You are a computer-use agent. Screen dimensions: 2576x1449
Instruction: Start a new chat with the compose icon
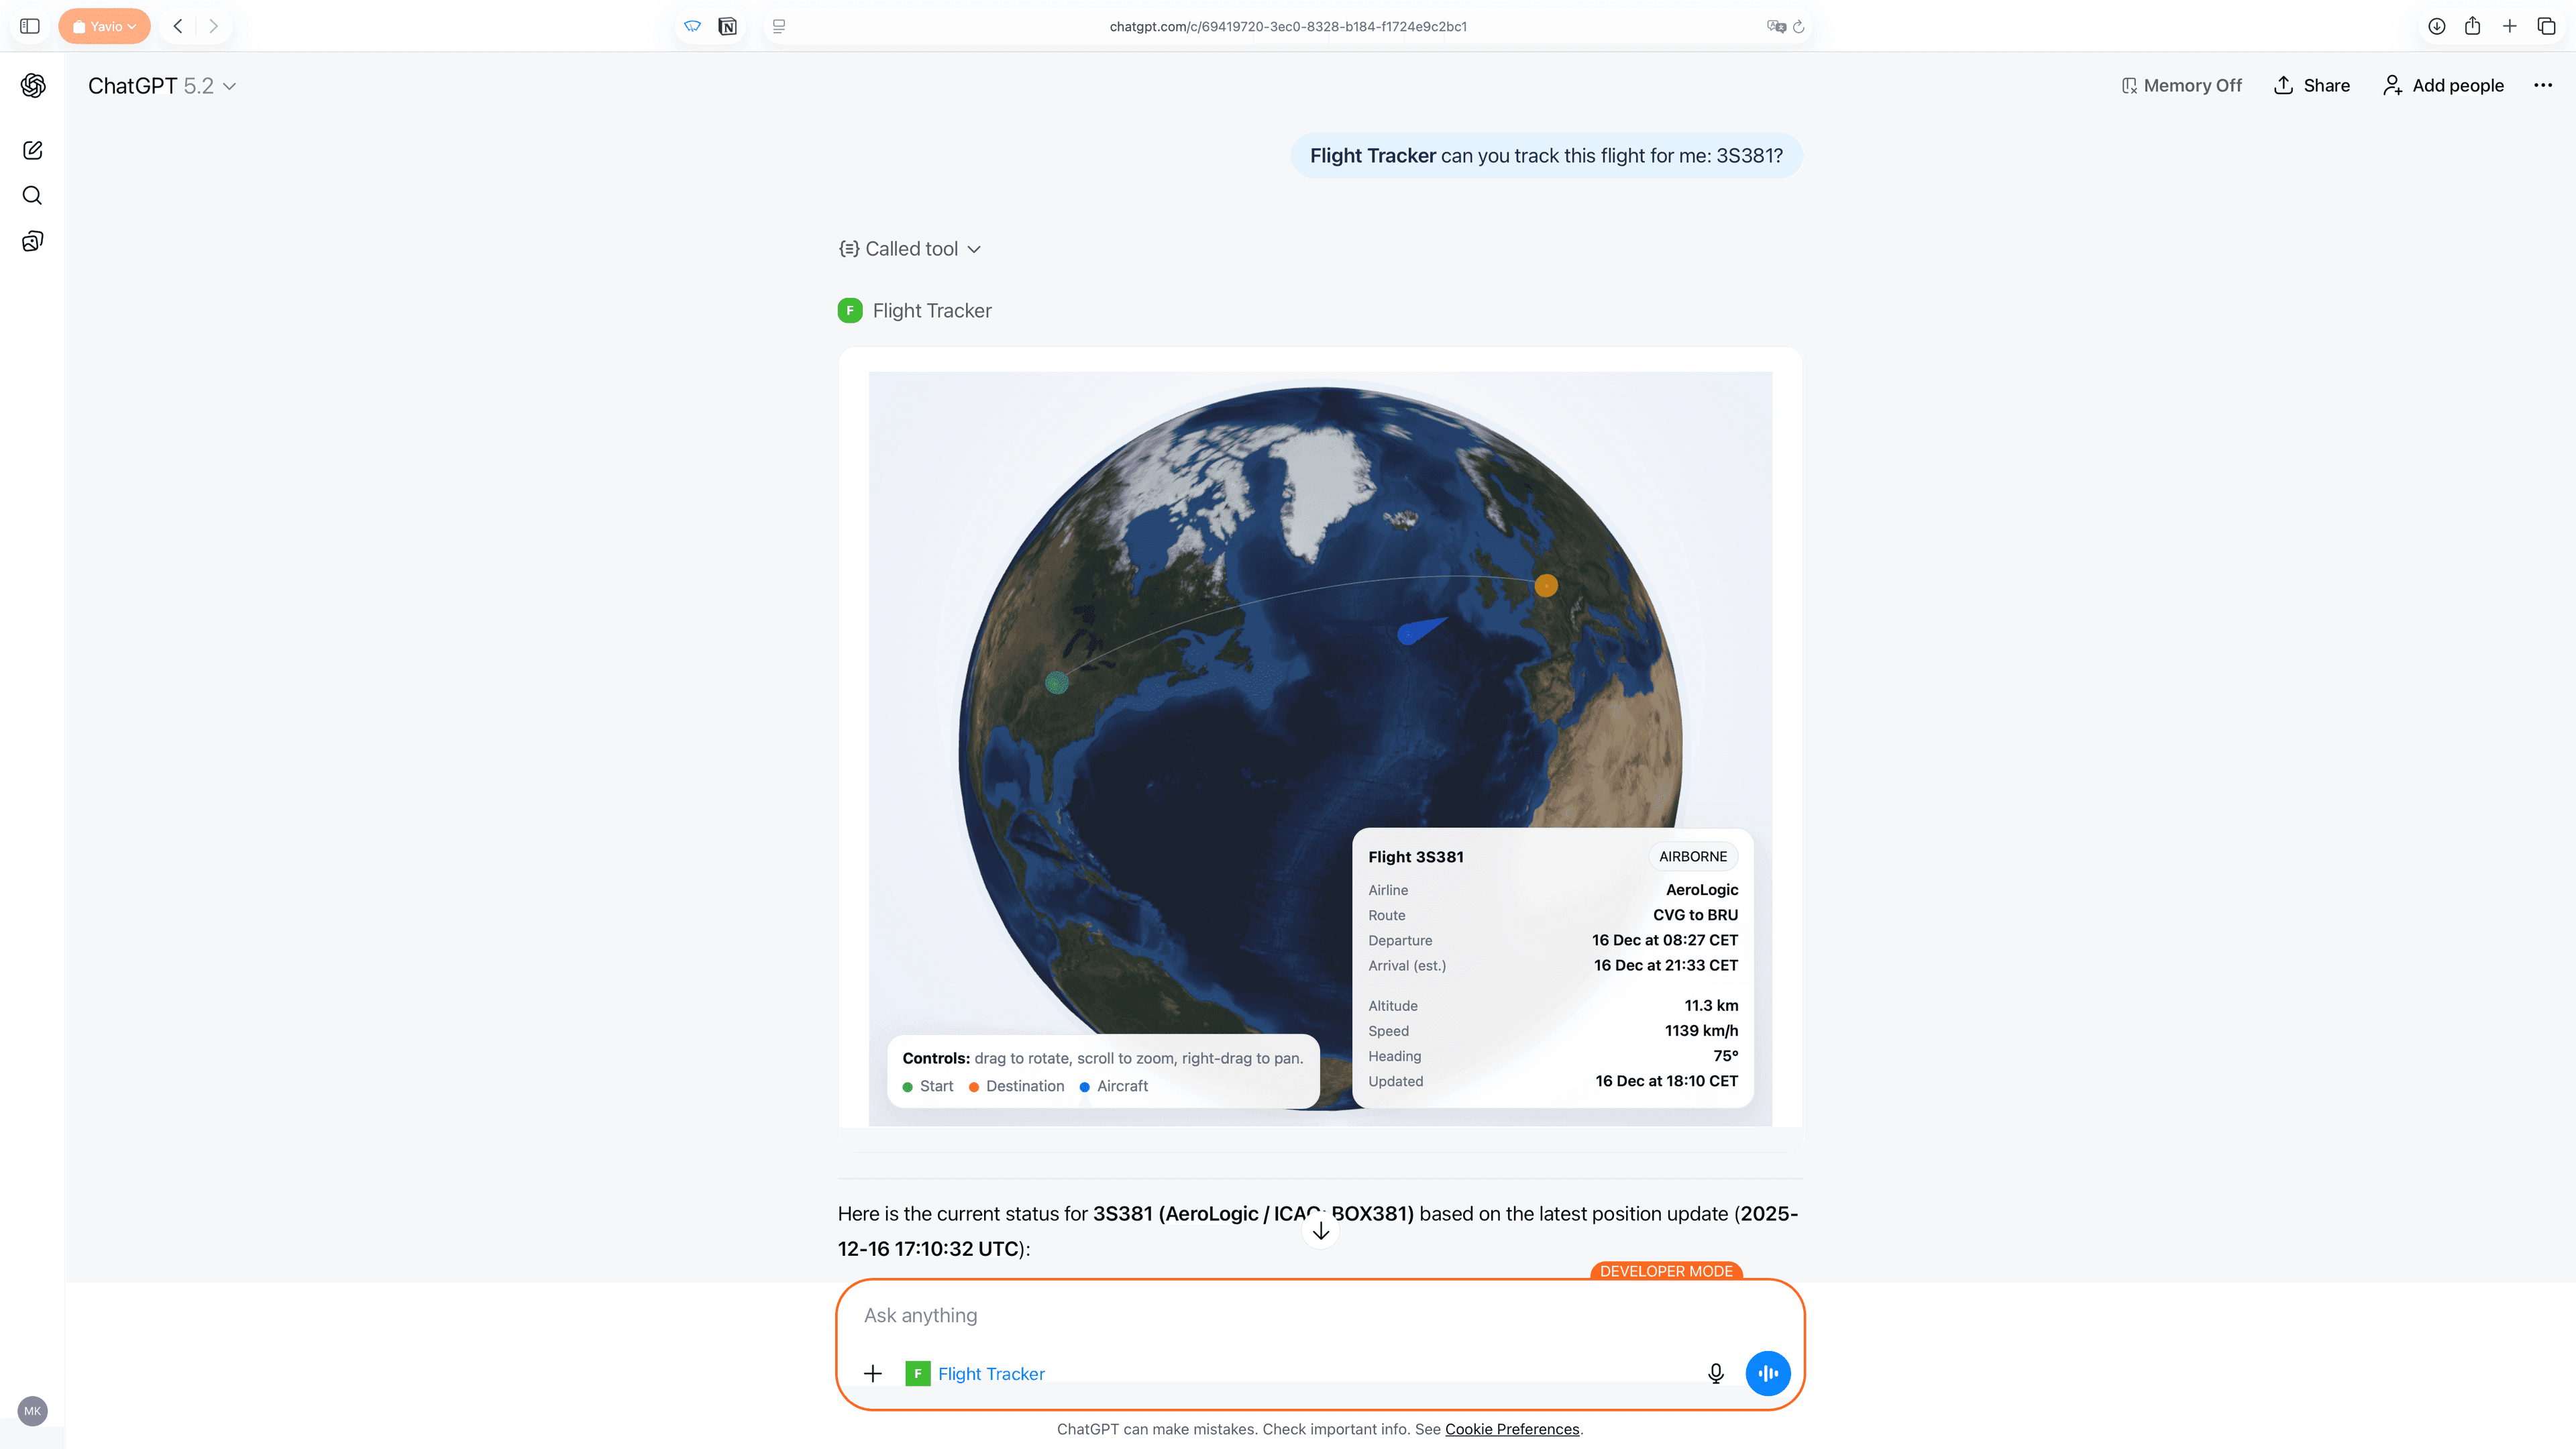33,150
